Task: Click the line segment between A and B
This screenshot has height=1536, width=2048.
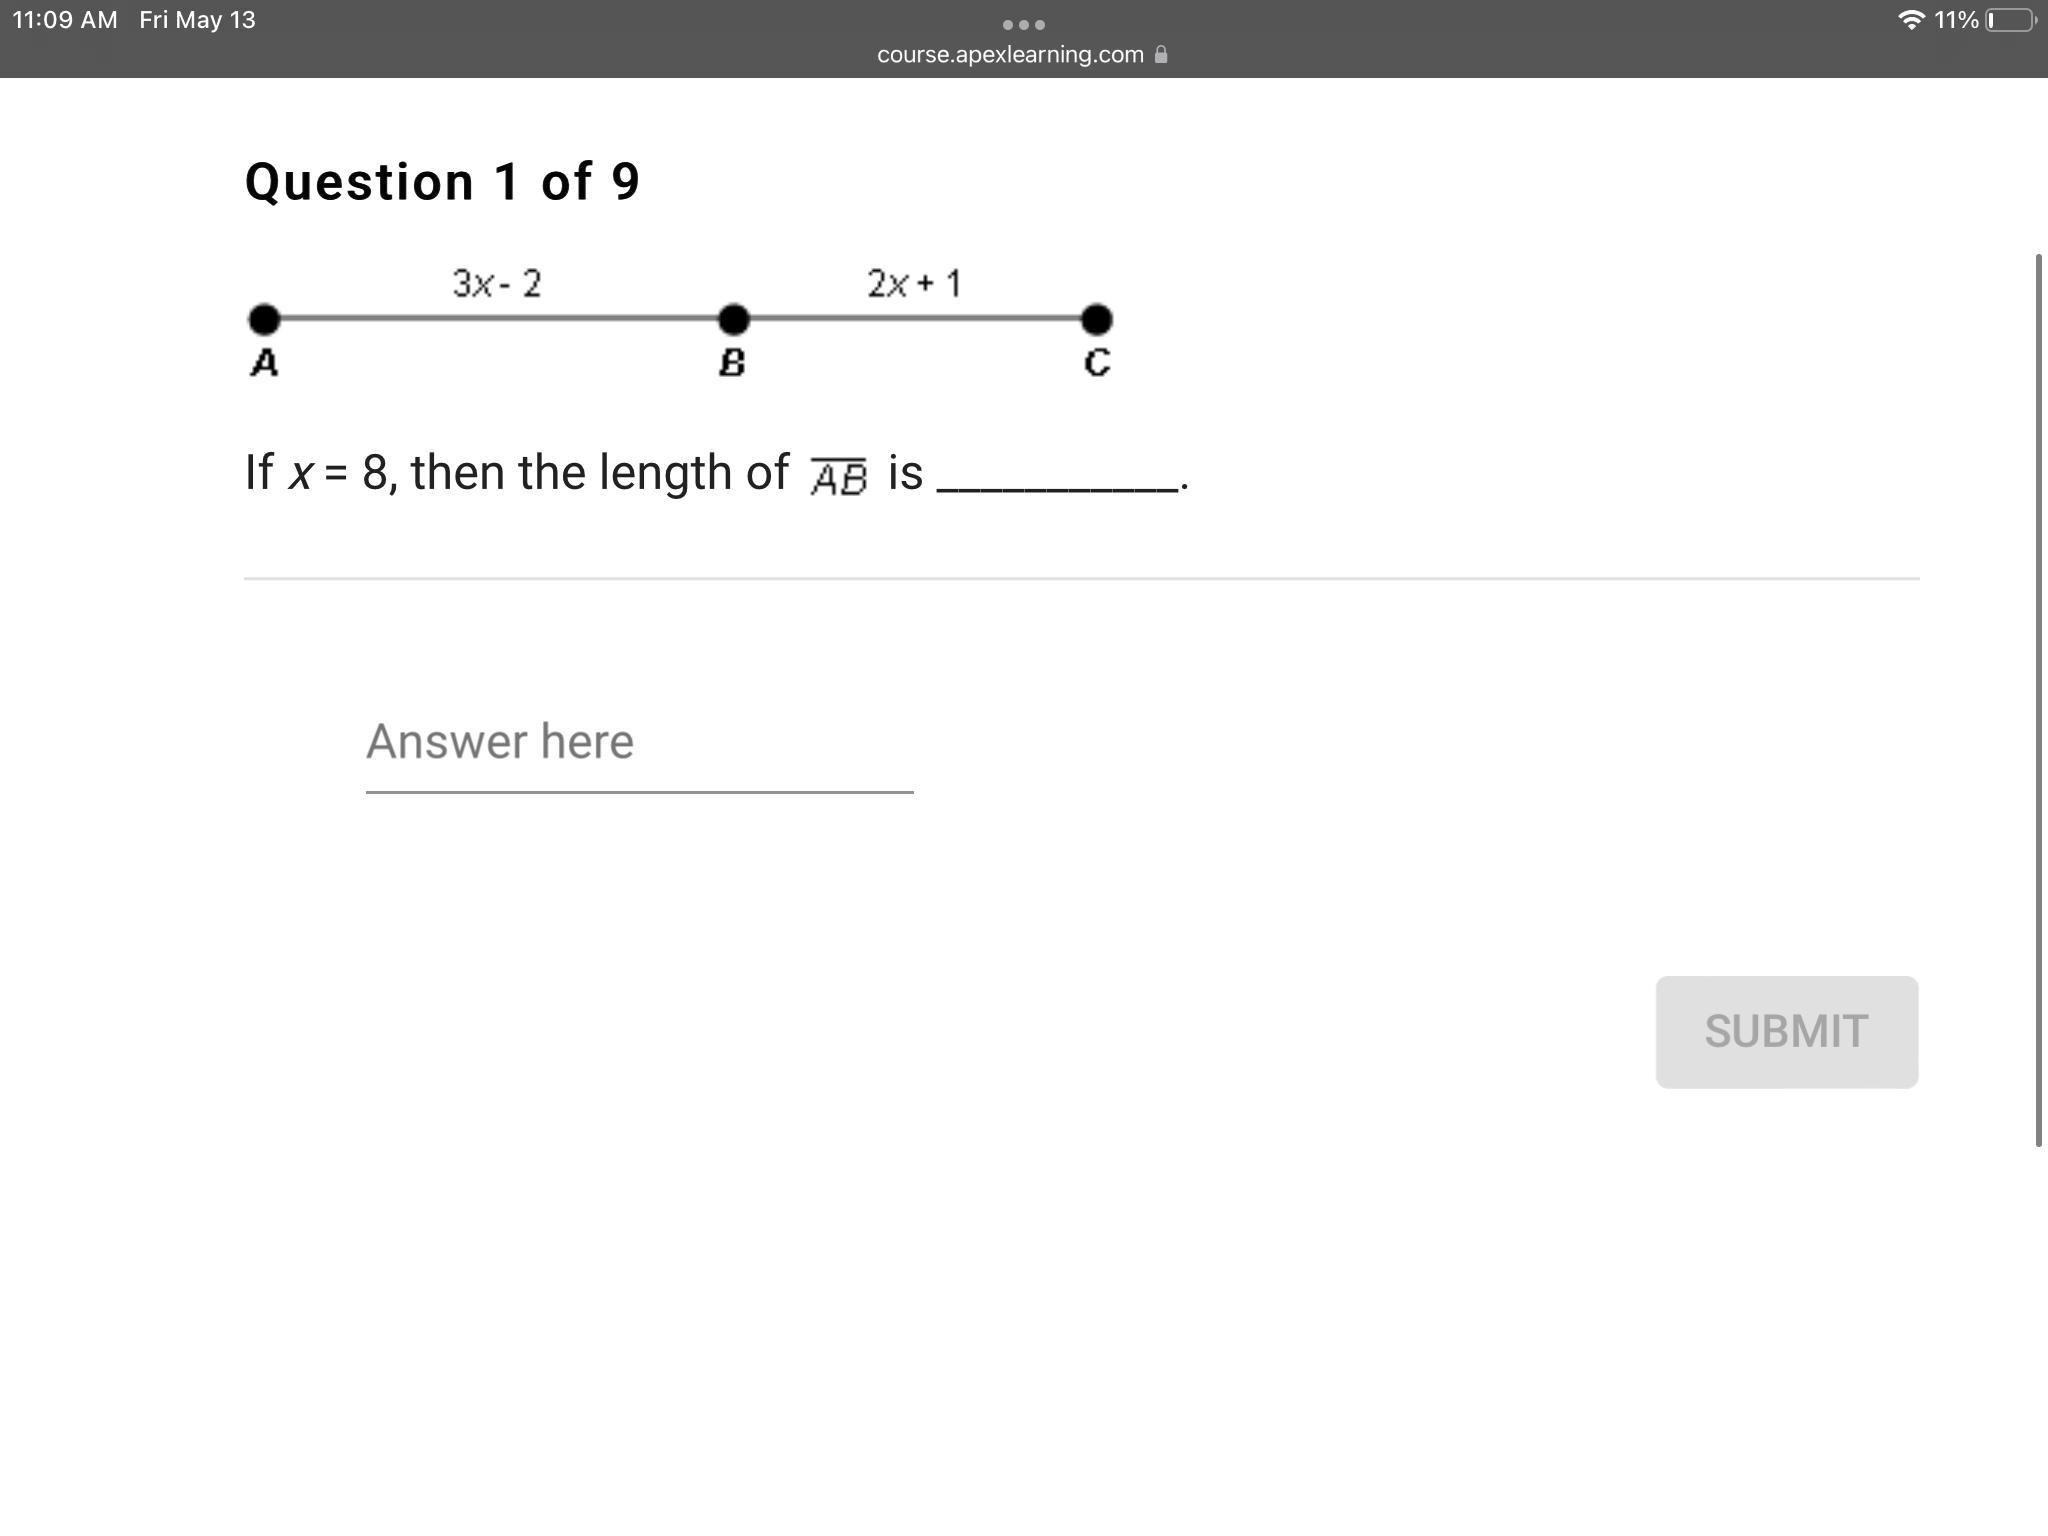Action: point(500,319)
